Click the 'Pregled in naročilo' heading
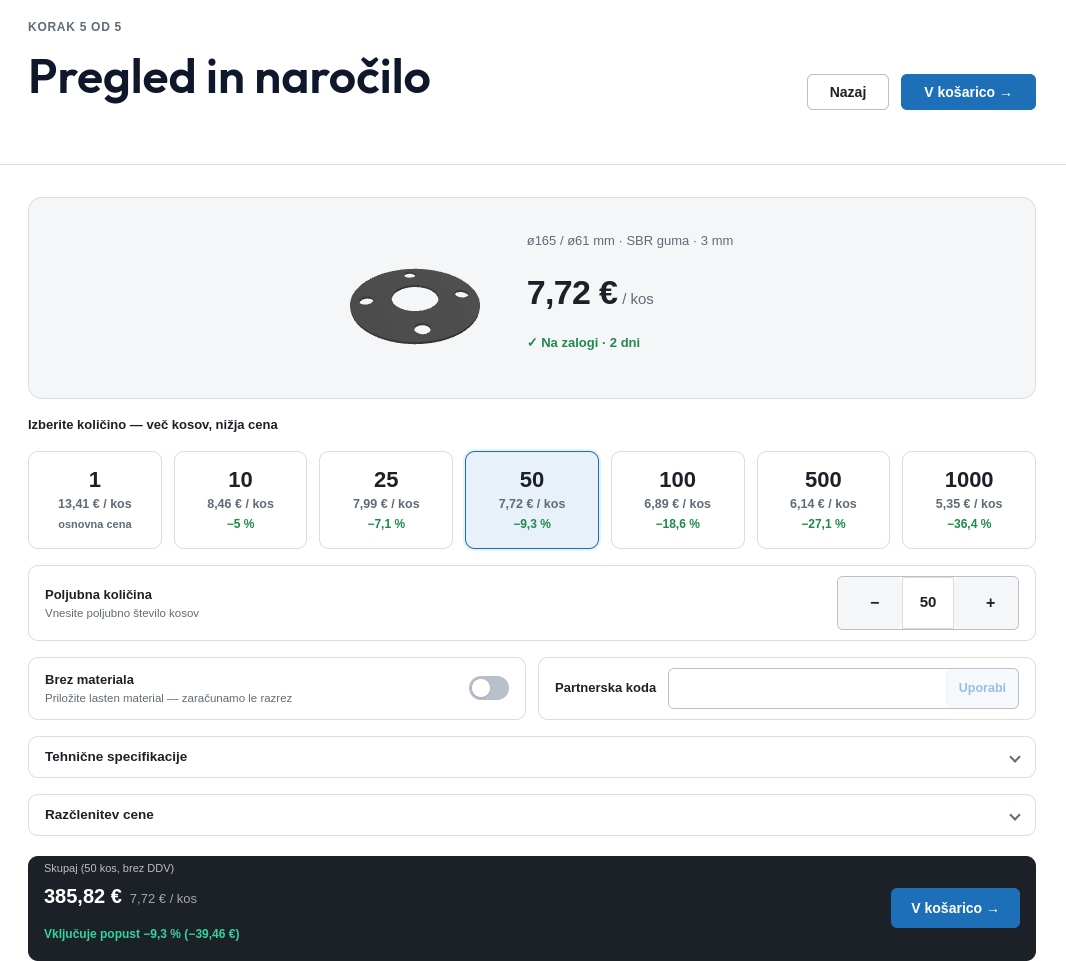 [229, 78]
